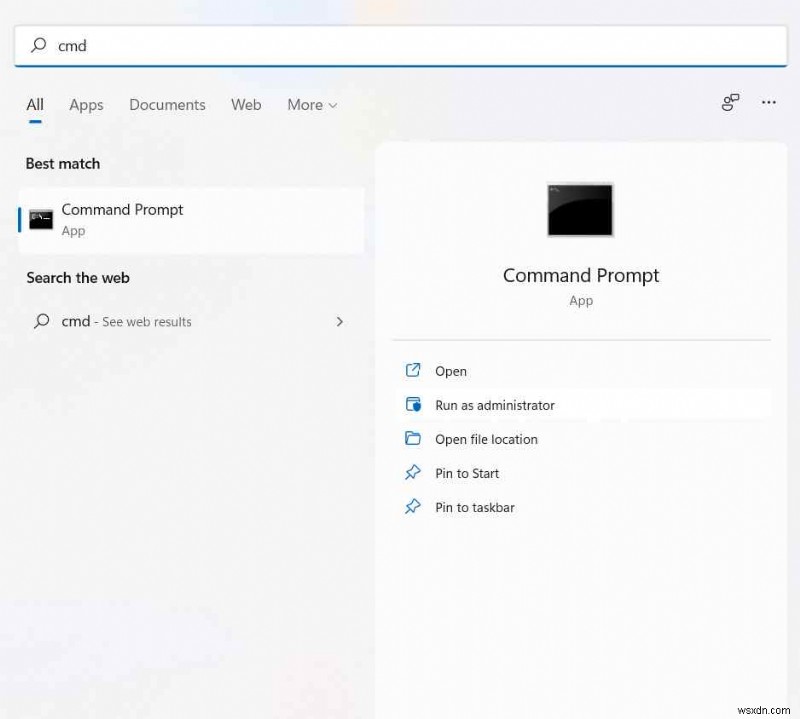The height and width of the screenshot is (719, 800).
Task: Click the Command Prompt icon in Best match
Action: (x=39, y=219)
